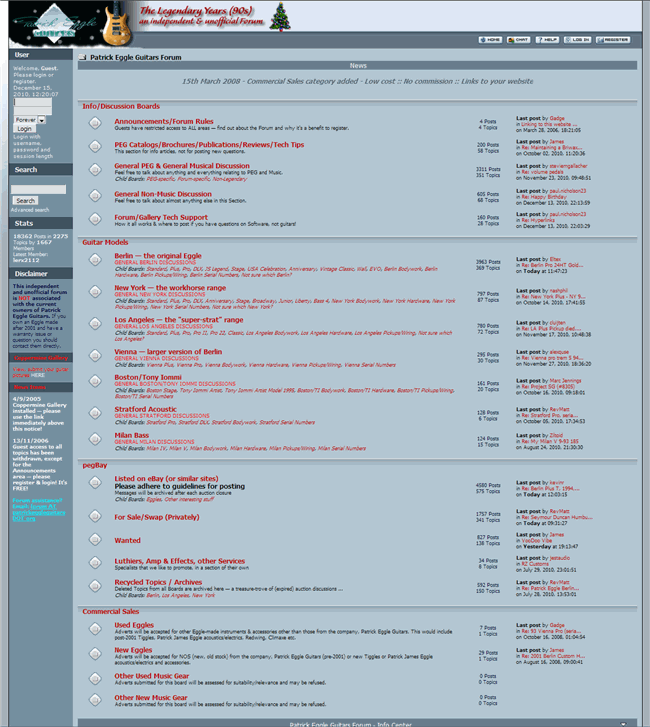Click board icon beside Boston/Tony Iommi board
The width and height of the screenshot is (650, 727).
click(95, 381)
